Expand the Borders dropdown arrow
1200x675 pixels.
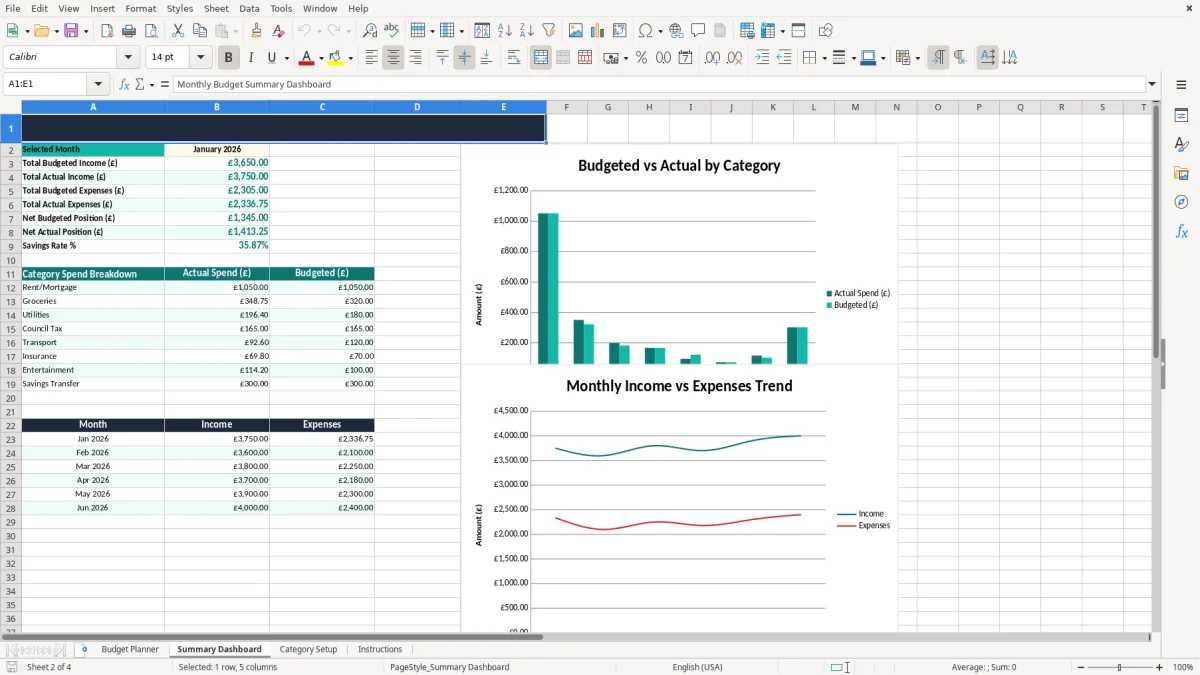(x=824, y=58)
